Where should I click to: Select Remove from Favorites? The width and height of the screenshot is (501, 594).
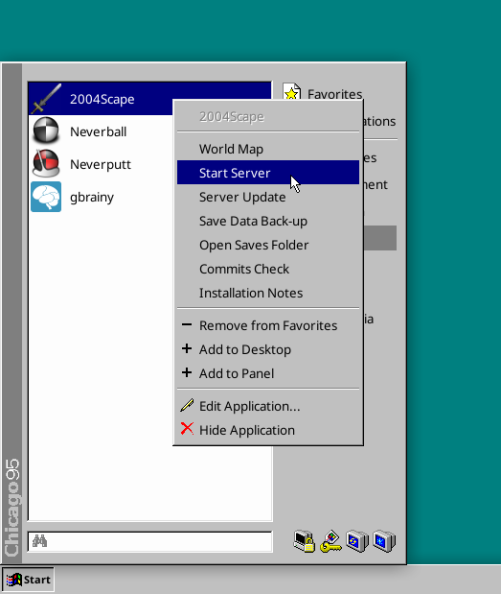point(268,325)
